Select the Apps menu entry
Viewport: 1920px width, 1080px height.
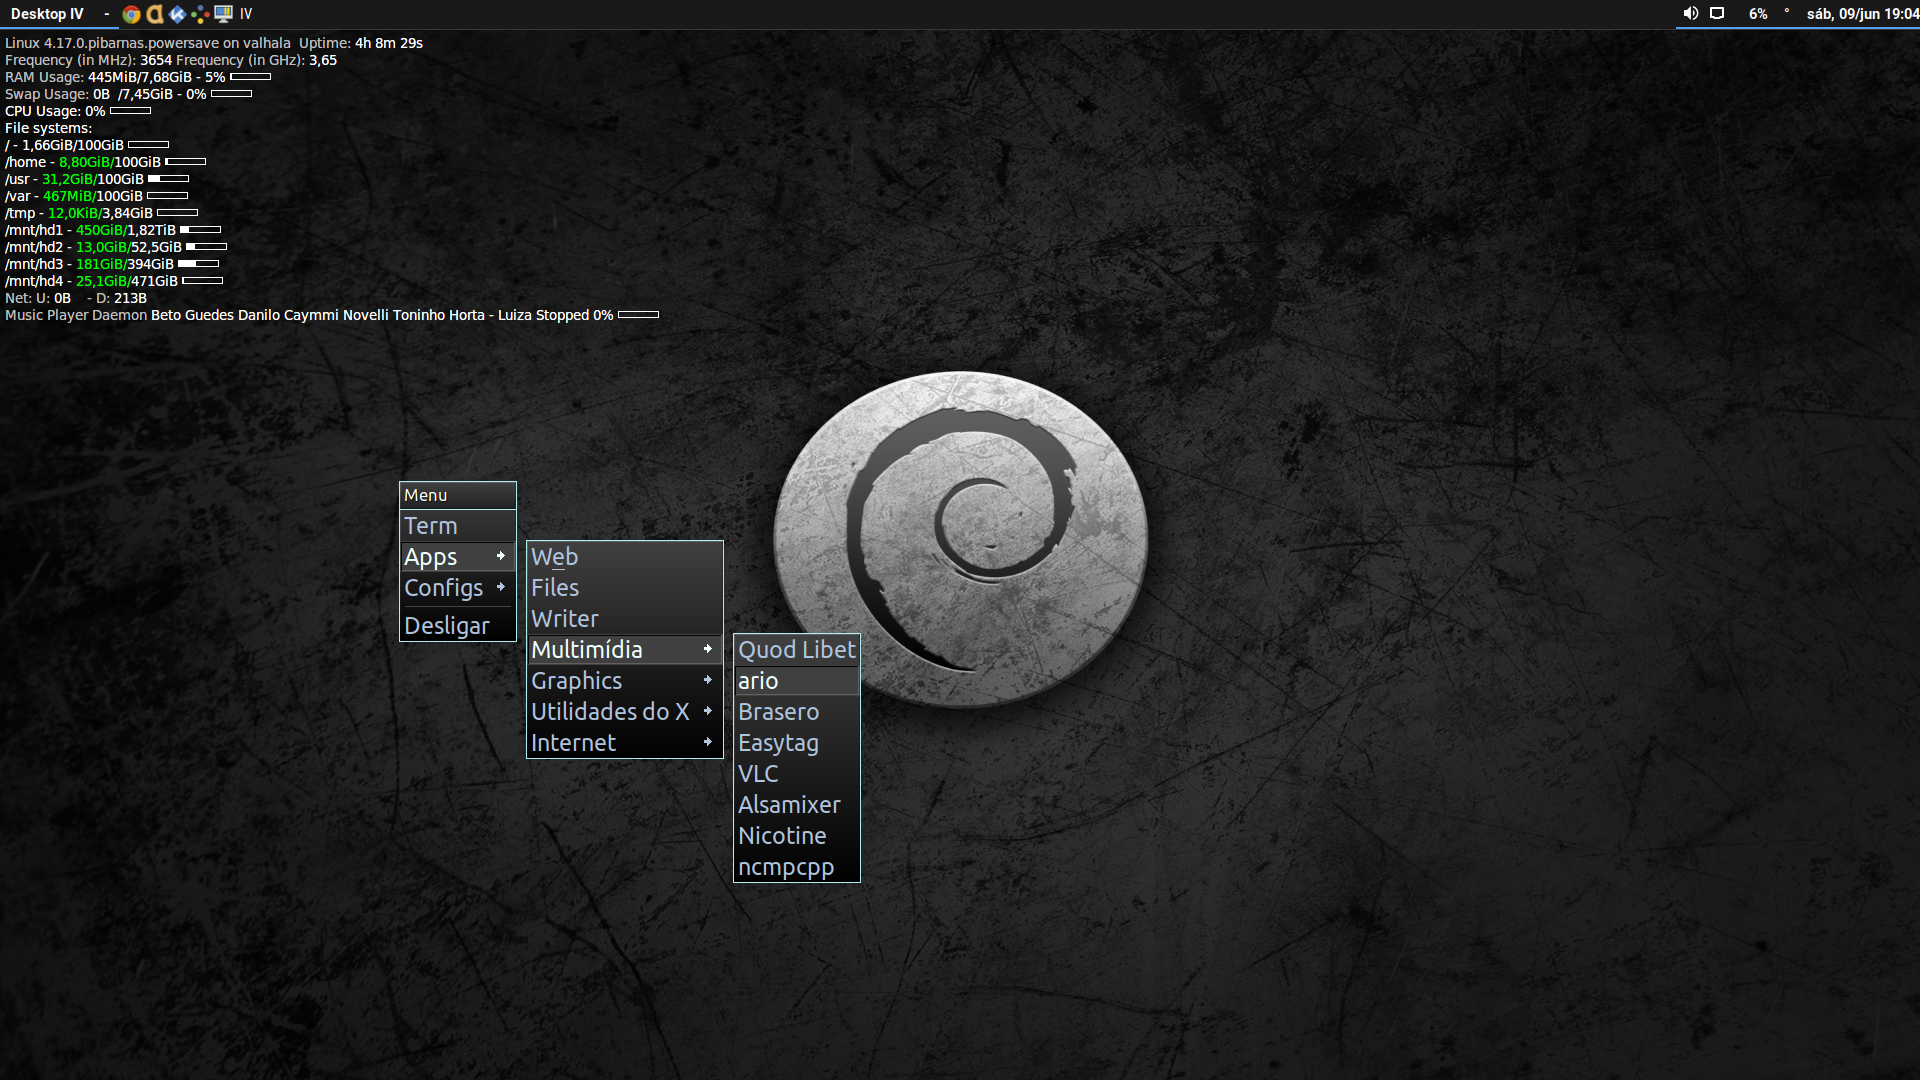click(458, 556)
